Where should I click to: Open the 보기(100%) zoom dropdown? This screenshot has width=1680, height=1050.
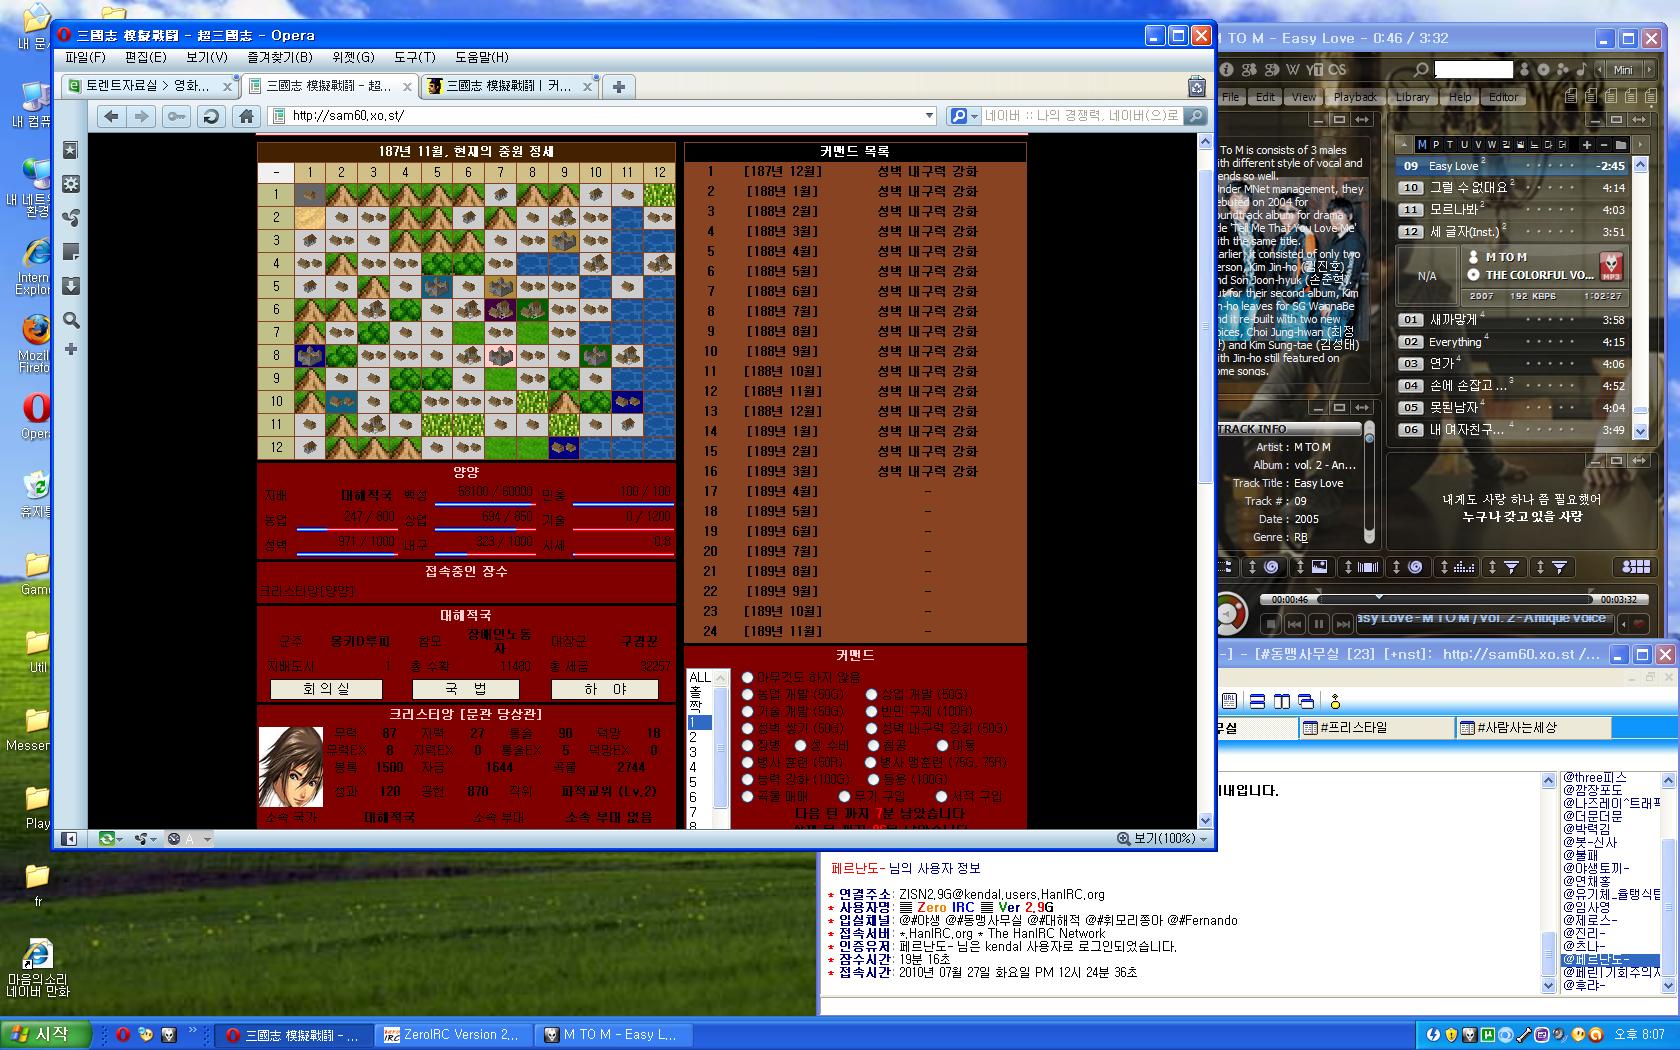(1203, 839)
